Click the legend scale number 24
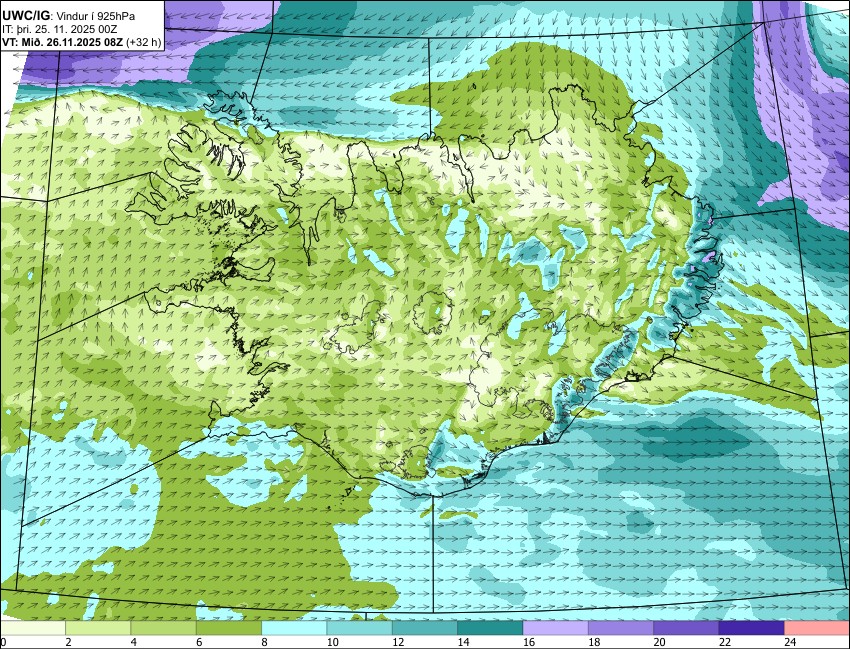This screenshot has width=850, height=649. 790,642
